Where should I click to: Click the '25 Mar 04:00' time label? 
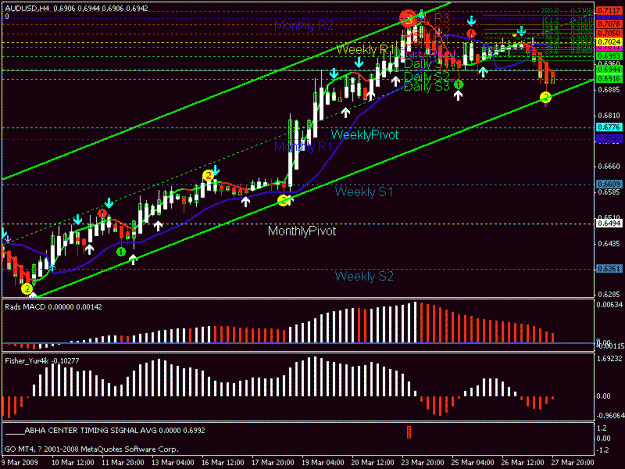click(x=473, y=462)
